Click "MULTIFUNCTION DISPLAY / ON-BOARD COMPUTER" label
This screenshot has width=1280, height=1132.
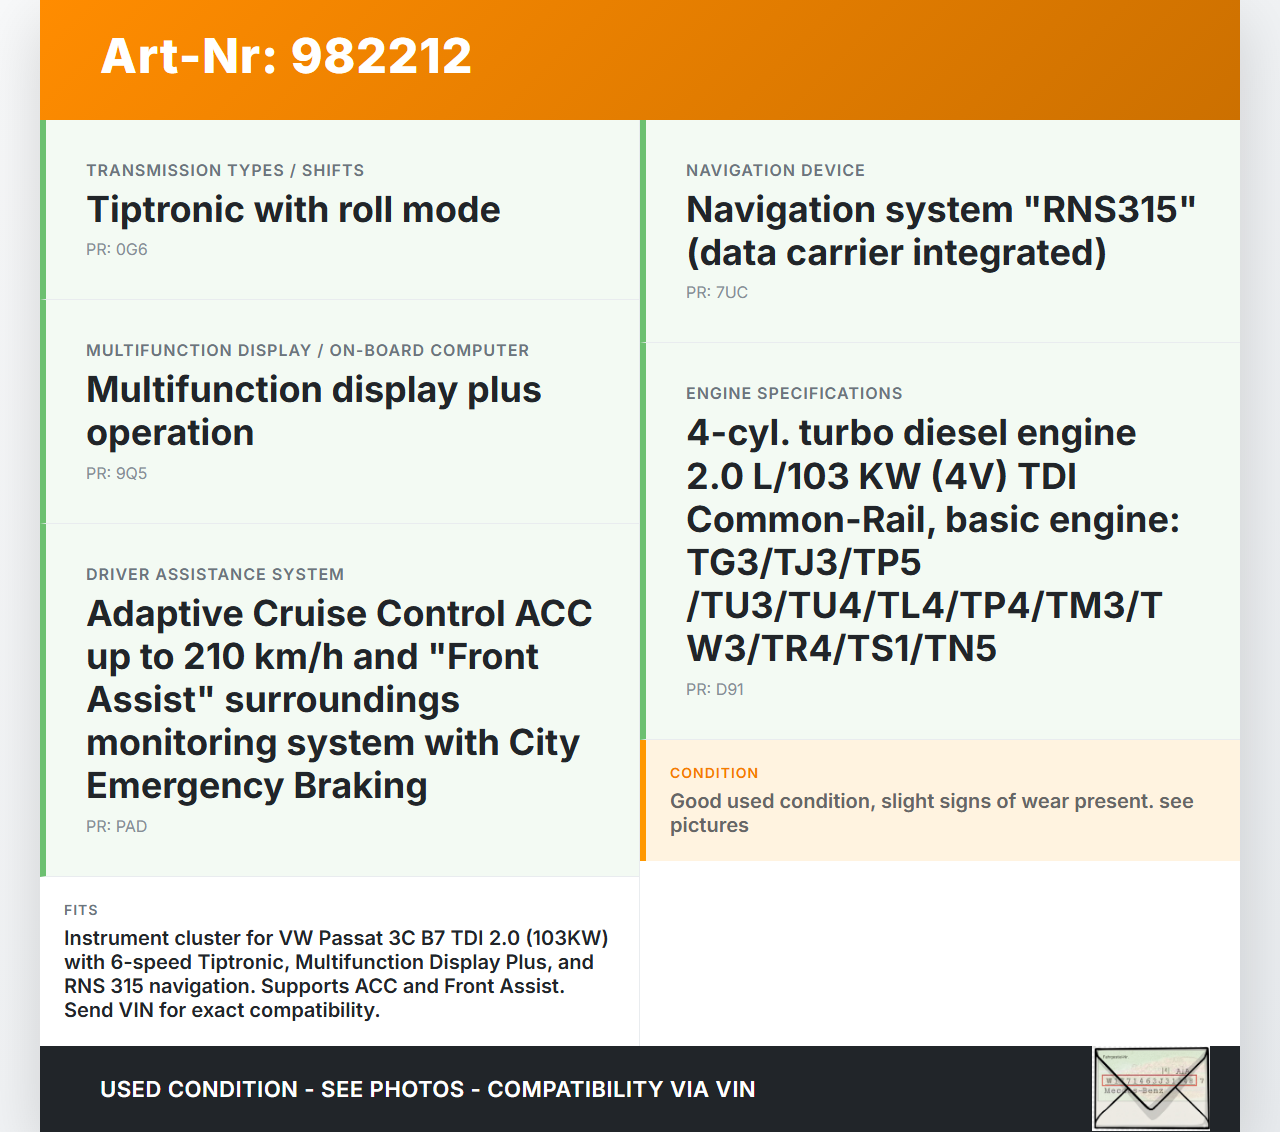pos(308,350)
